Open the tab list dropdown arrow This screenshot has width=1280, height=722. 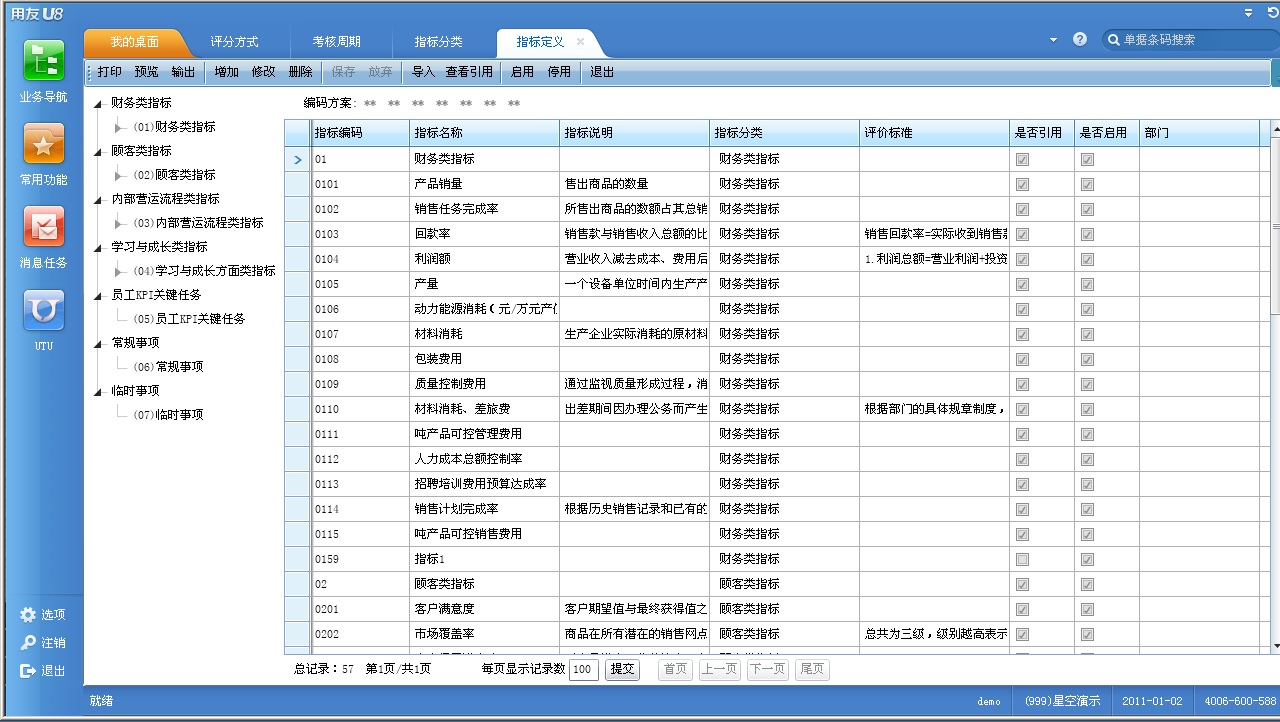click(1053, 40)
